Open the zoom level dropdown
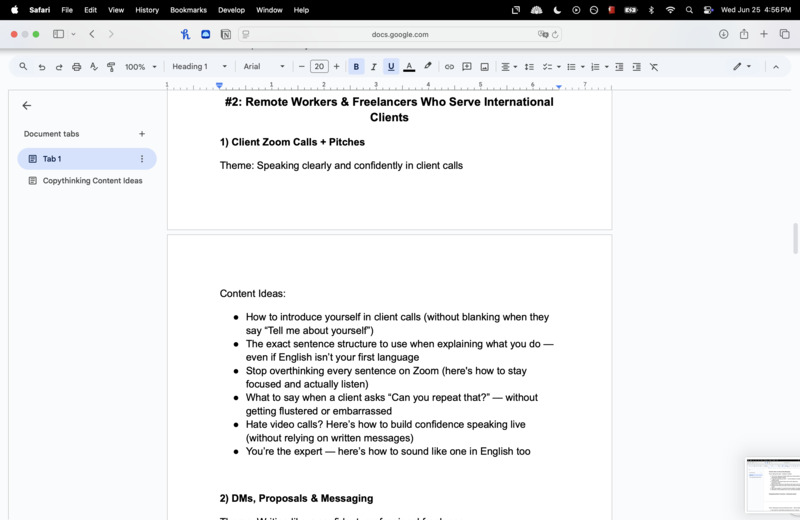The width and height of the screenshot is (800, 520). [141, 67]
